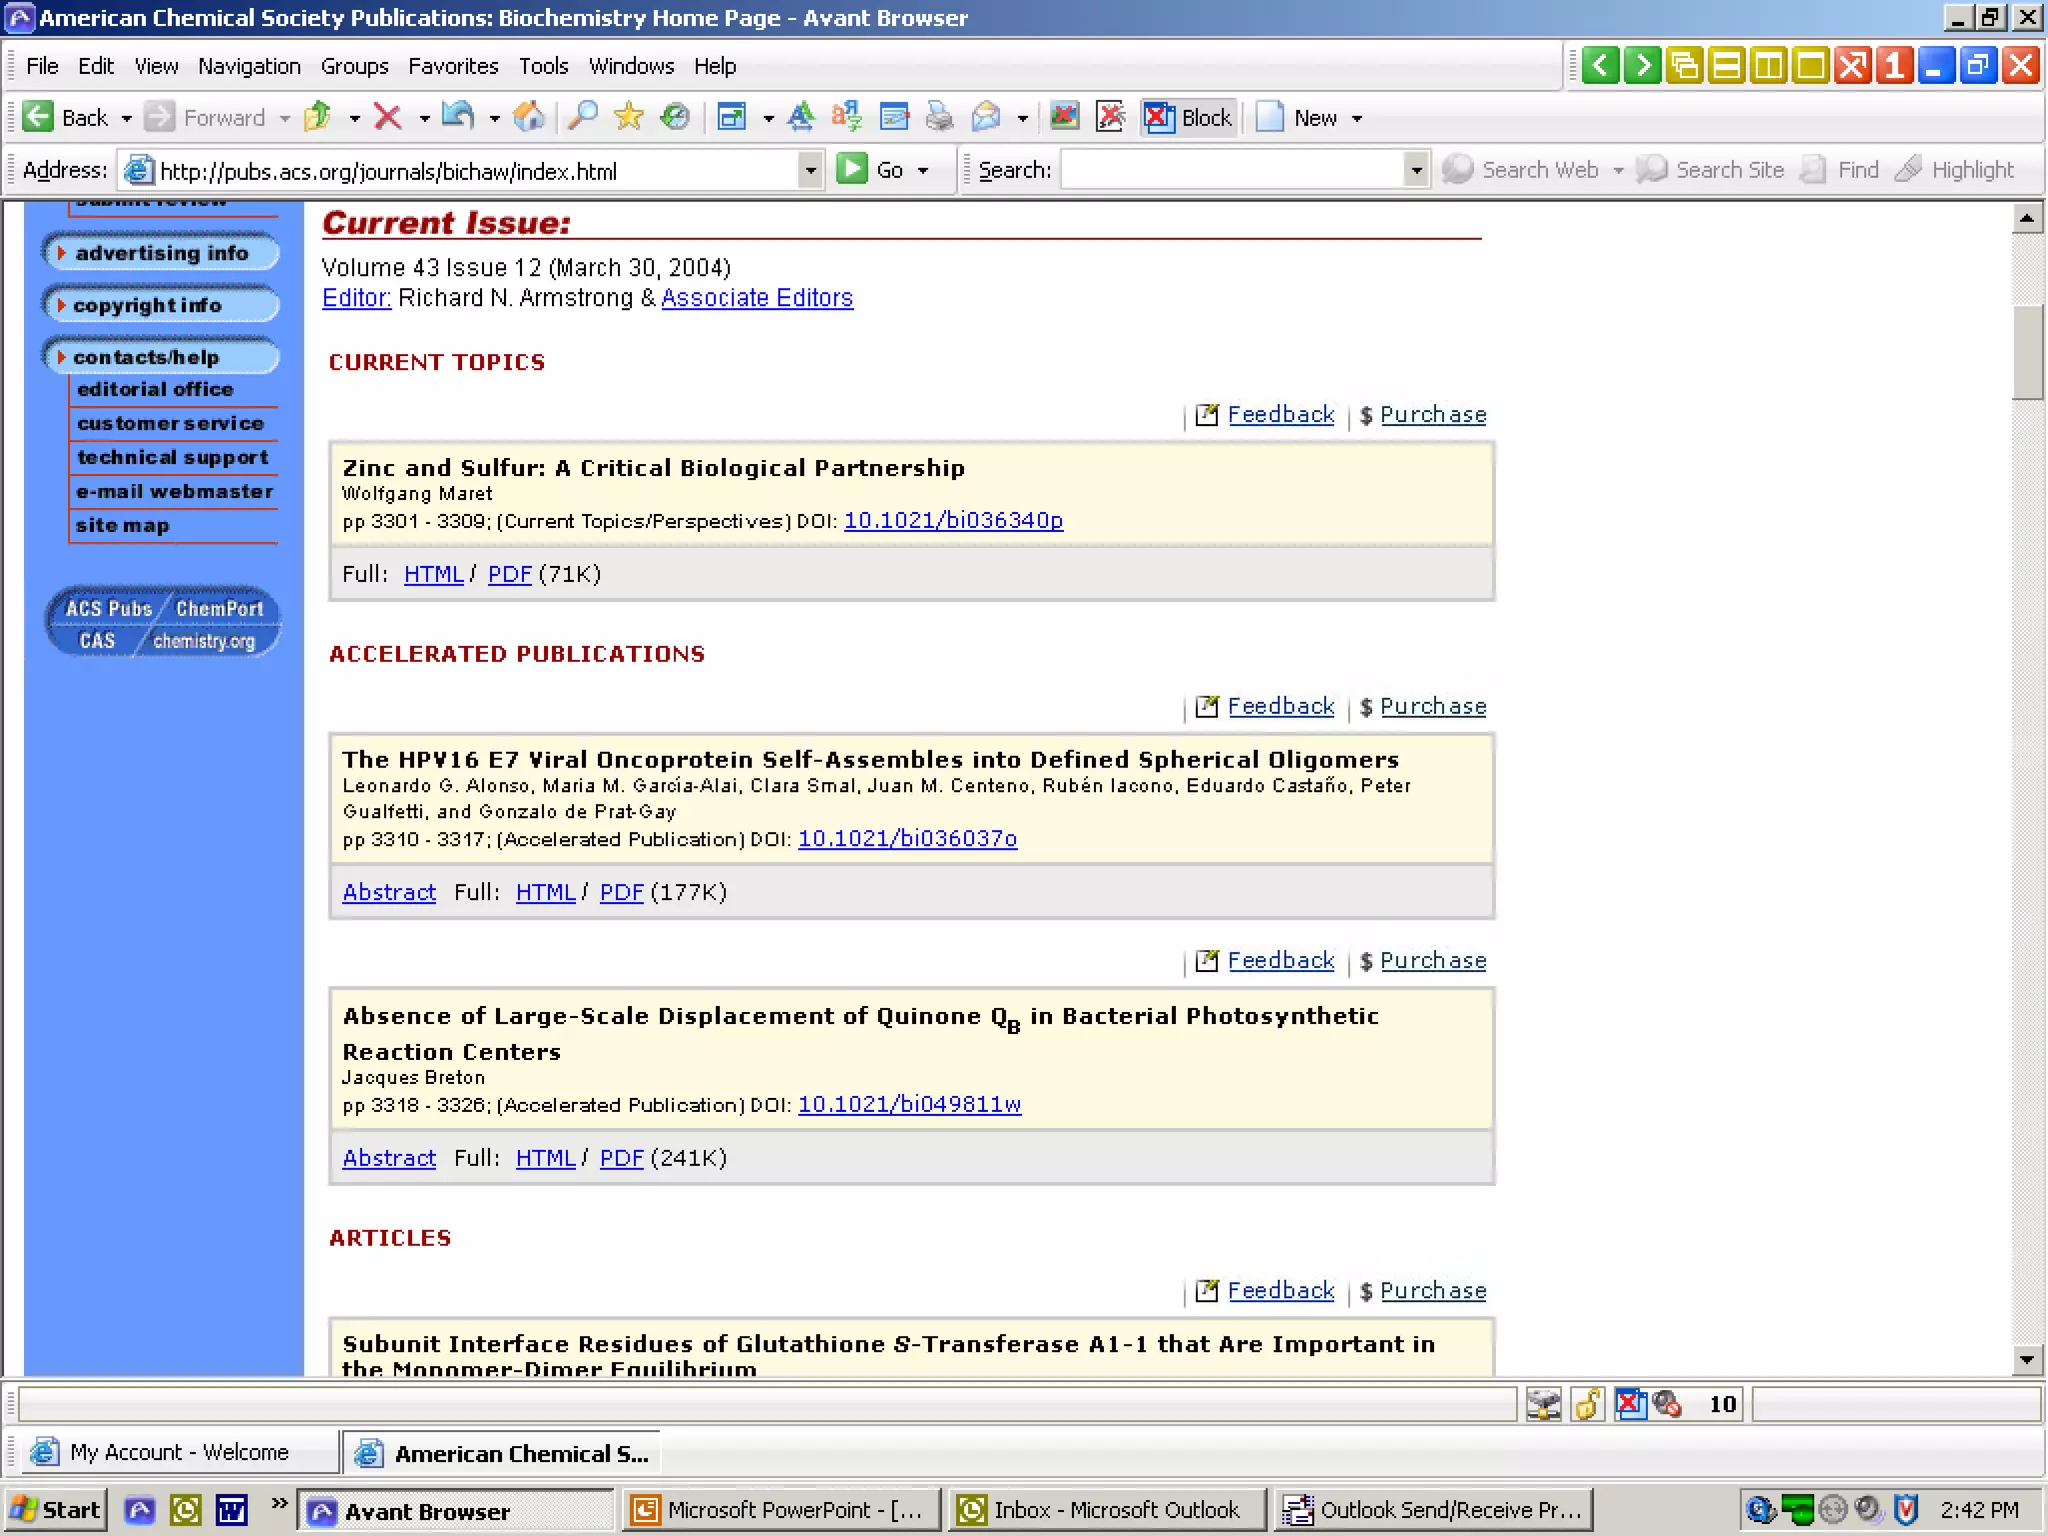
Task: Click the yellow Tile Vertically icon
Action: pos(1769,66)
